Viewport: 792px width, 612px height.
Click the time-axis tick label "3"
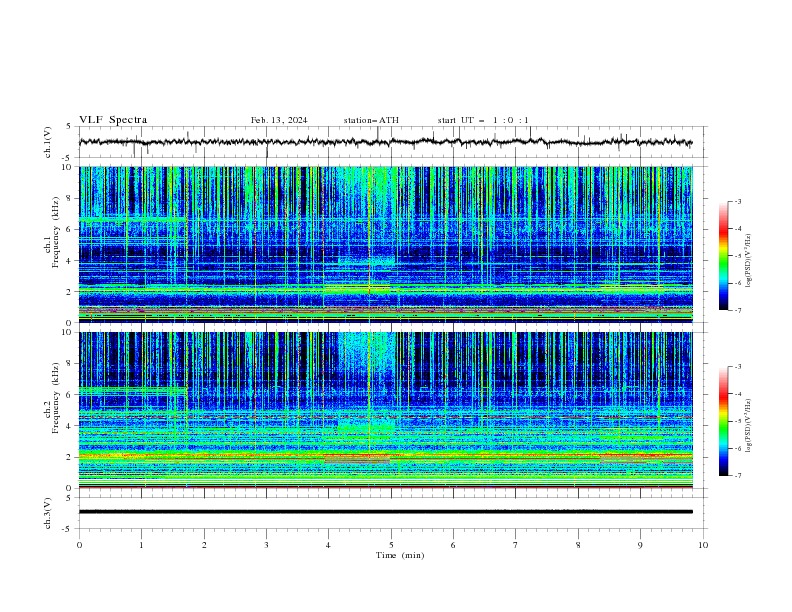pyautogui.click(x=266, y=545)
